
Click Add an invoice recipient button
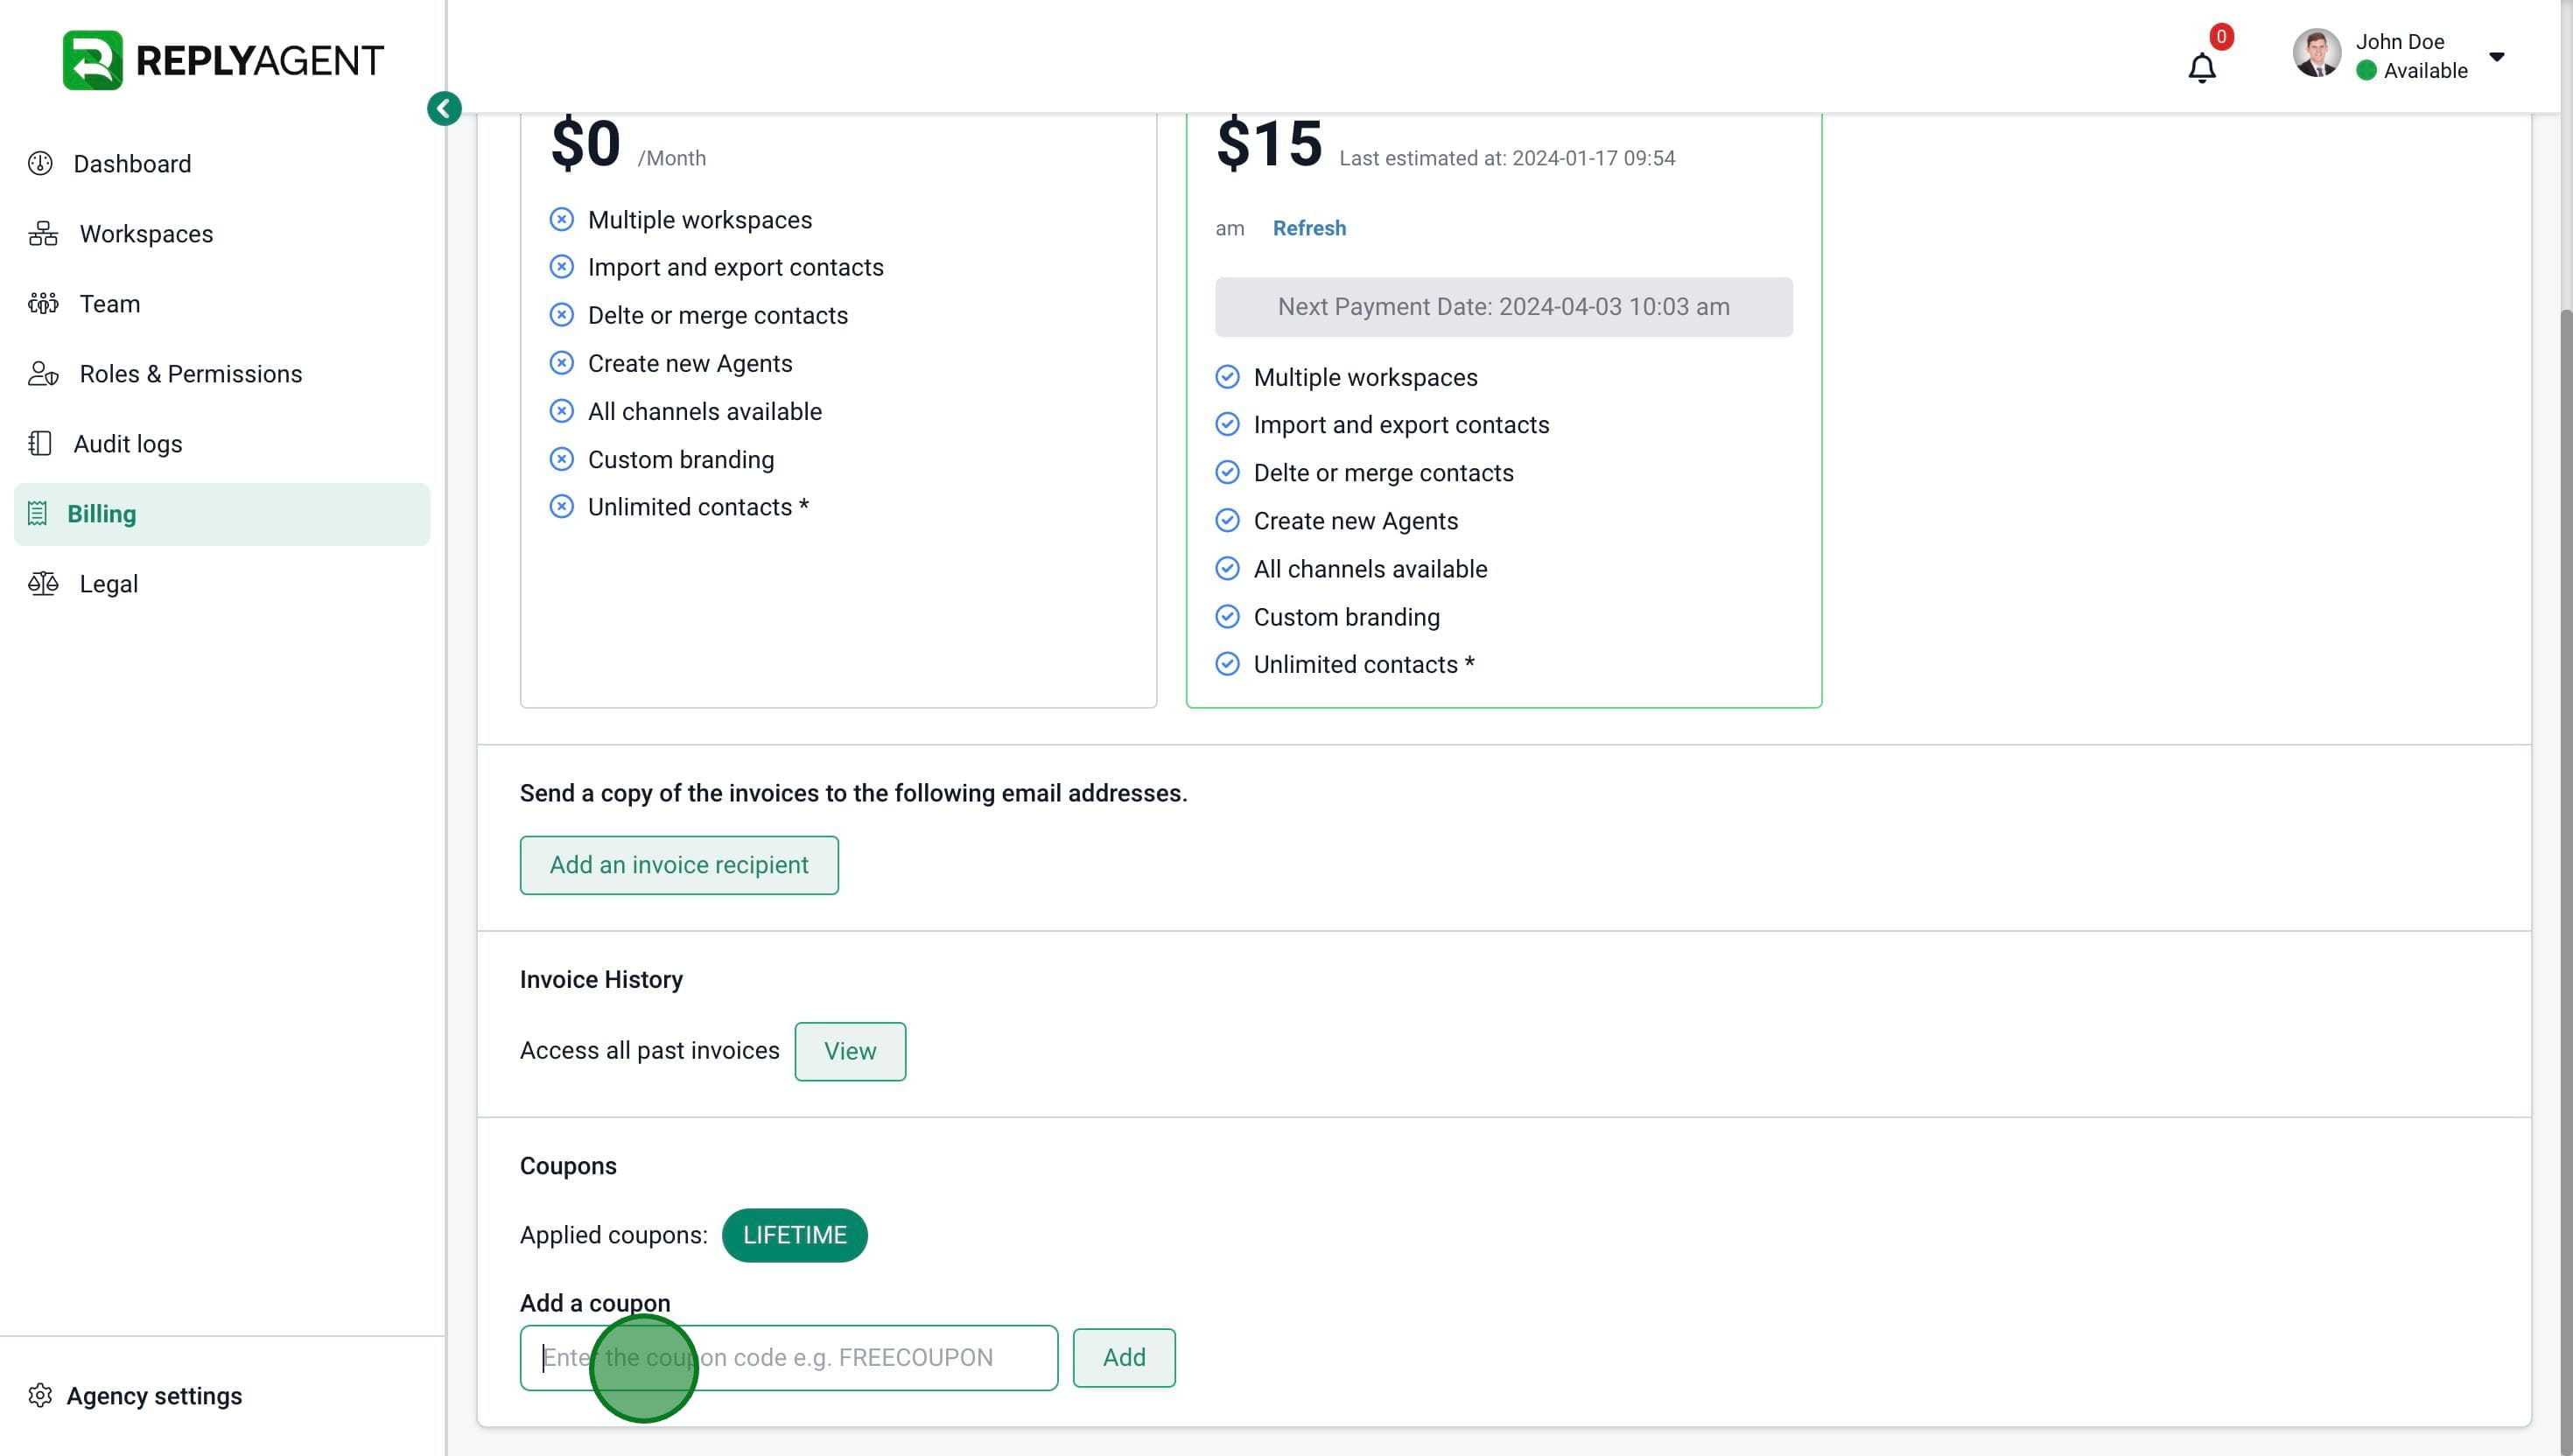click(x=679, y=865)
